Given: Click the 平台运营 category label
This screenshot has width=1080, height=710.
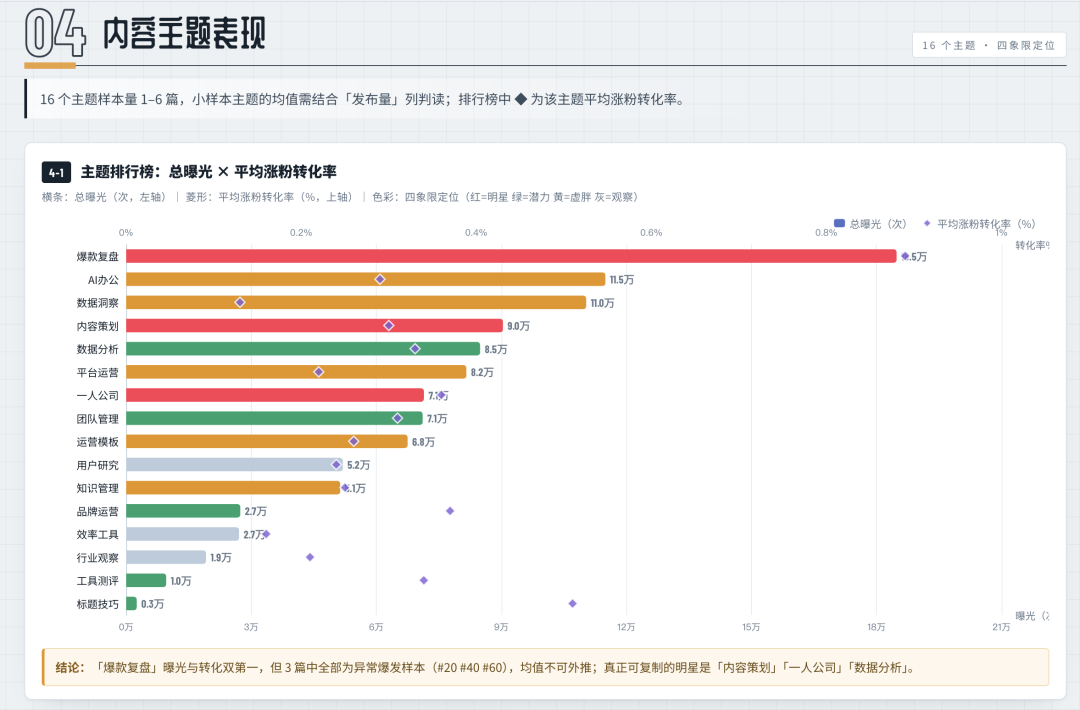Looking at the screenshot, I should (97, 372).
